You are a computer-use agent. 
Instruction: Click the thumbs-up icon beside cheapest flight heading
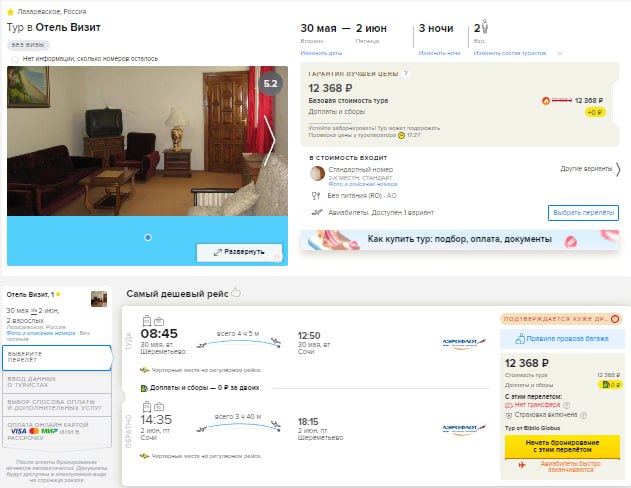pos(236,292)
